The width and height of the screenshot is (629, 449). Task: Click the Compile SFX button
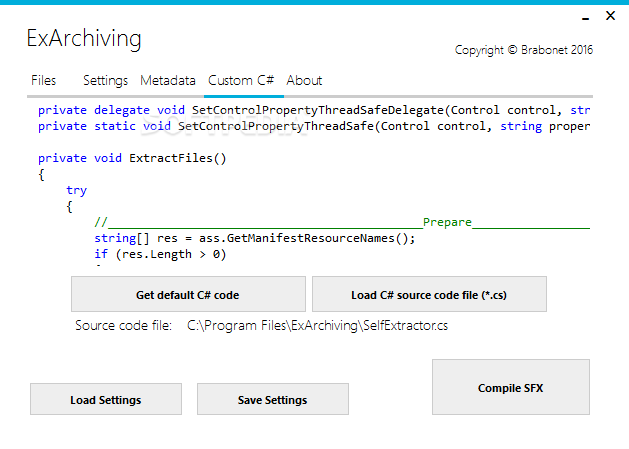point(511,387)
